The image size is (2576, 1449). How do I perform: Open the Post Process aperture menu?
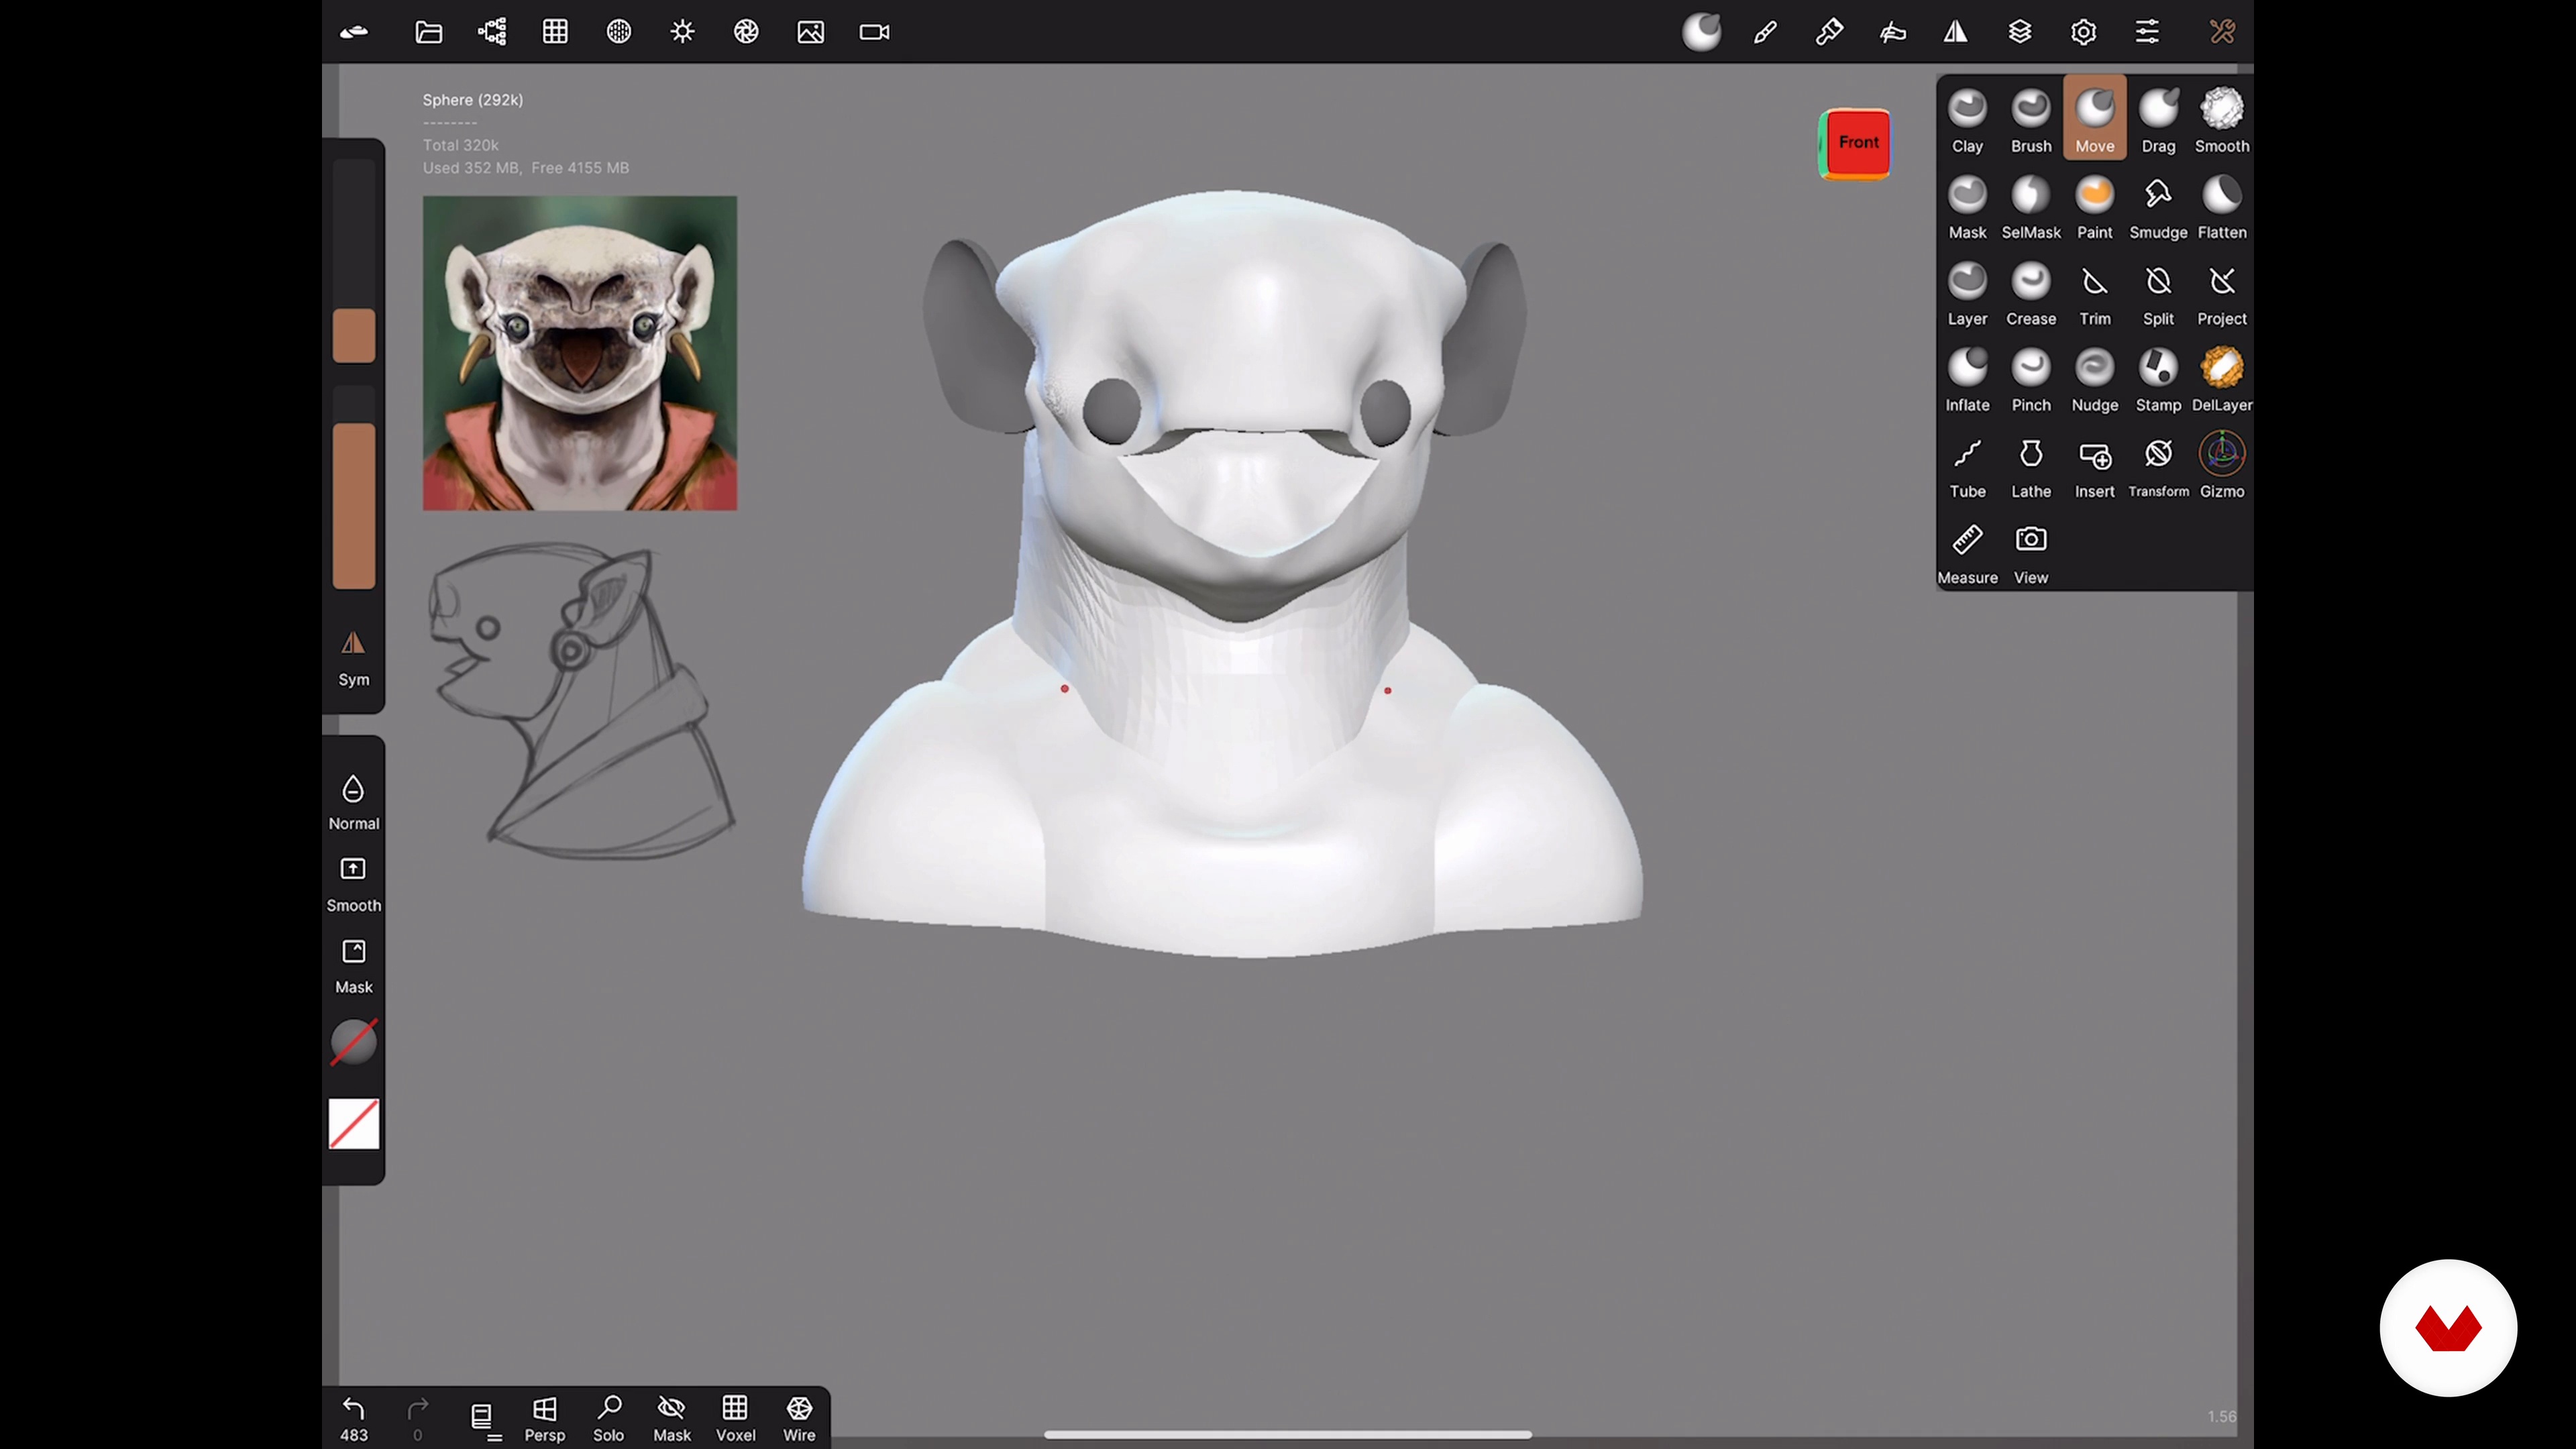(x=746, y=32)
